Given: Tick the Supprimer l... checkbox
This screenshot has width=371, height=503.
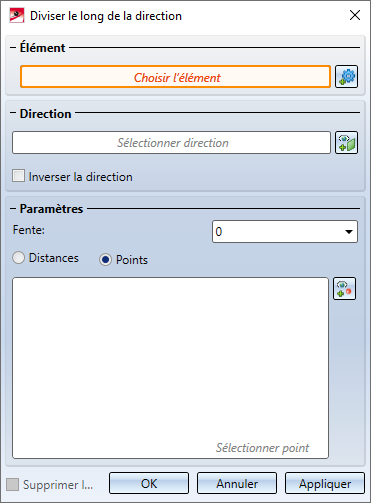Looking at the screenshot, I should [13, 484].
